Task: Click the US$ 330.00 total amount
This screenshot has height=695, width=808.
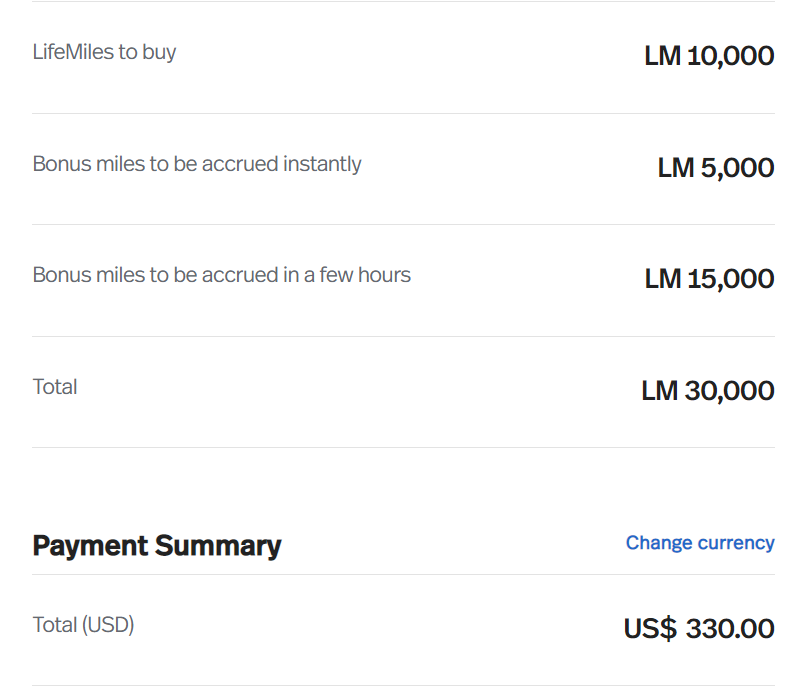Action: click(699, 629)
